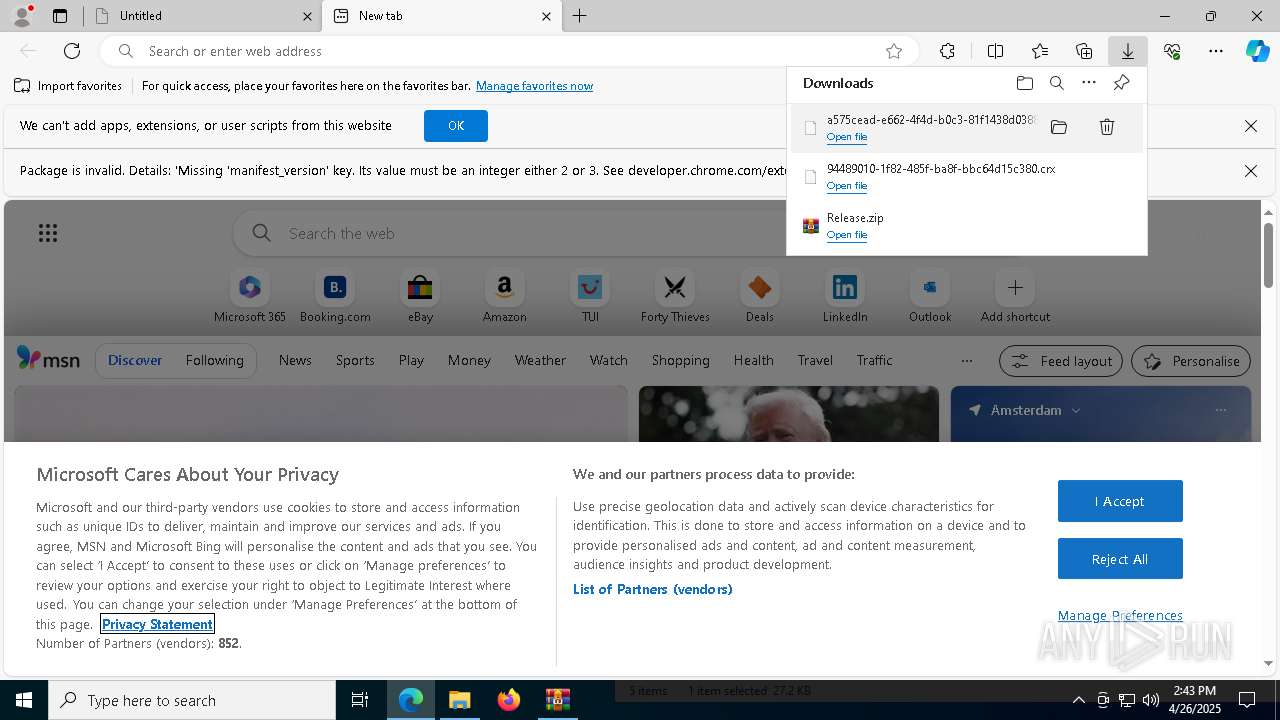Open TUI shortcut tile
The image size is (1280, 720).
click(590, 297)
